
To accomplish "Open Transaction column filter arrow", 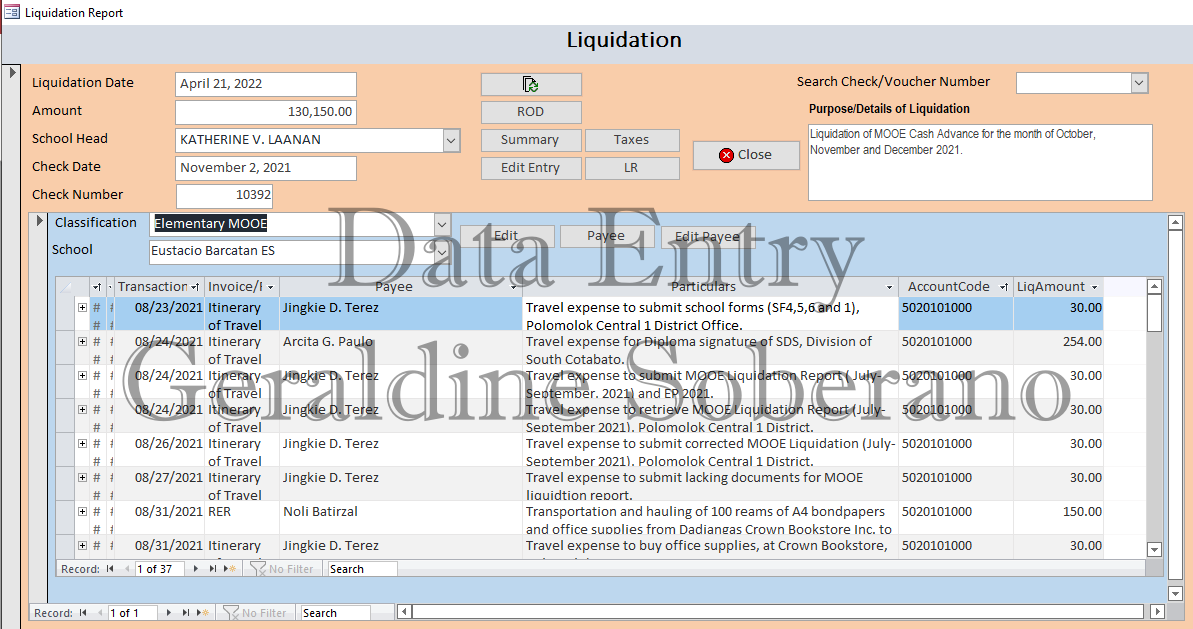I will click(196, 287).
